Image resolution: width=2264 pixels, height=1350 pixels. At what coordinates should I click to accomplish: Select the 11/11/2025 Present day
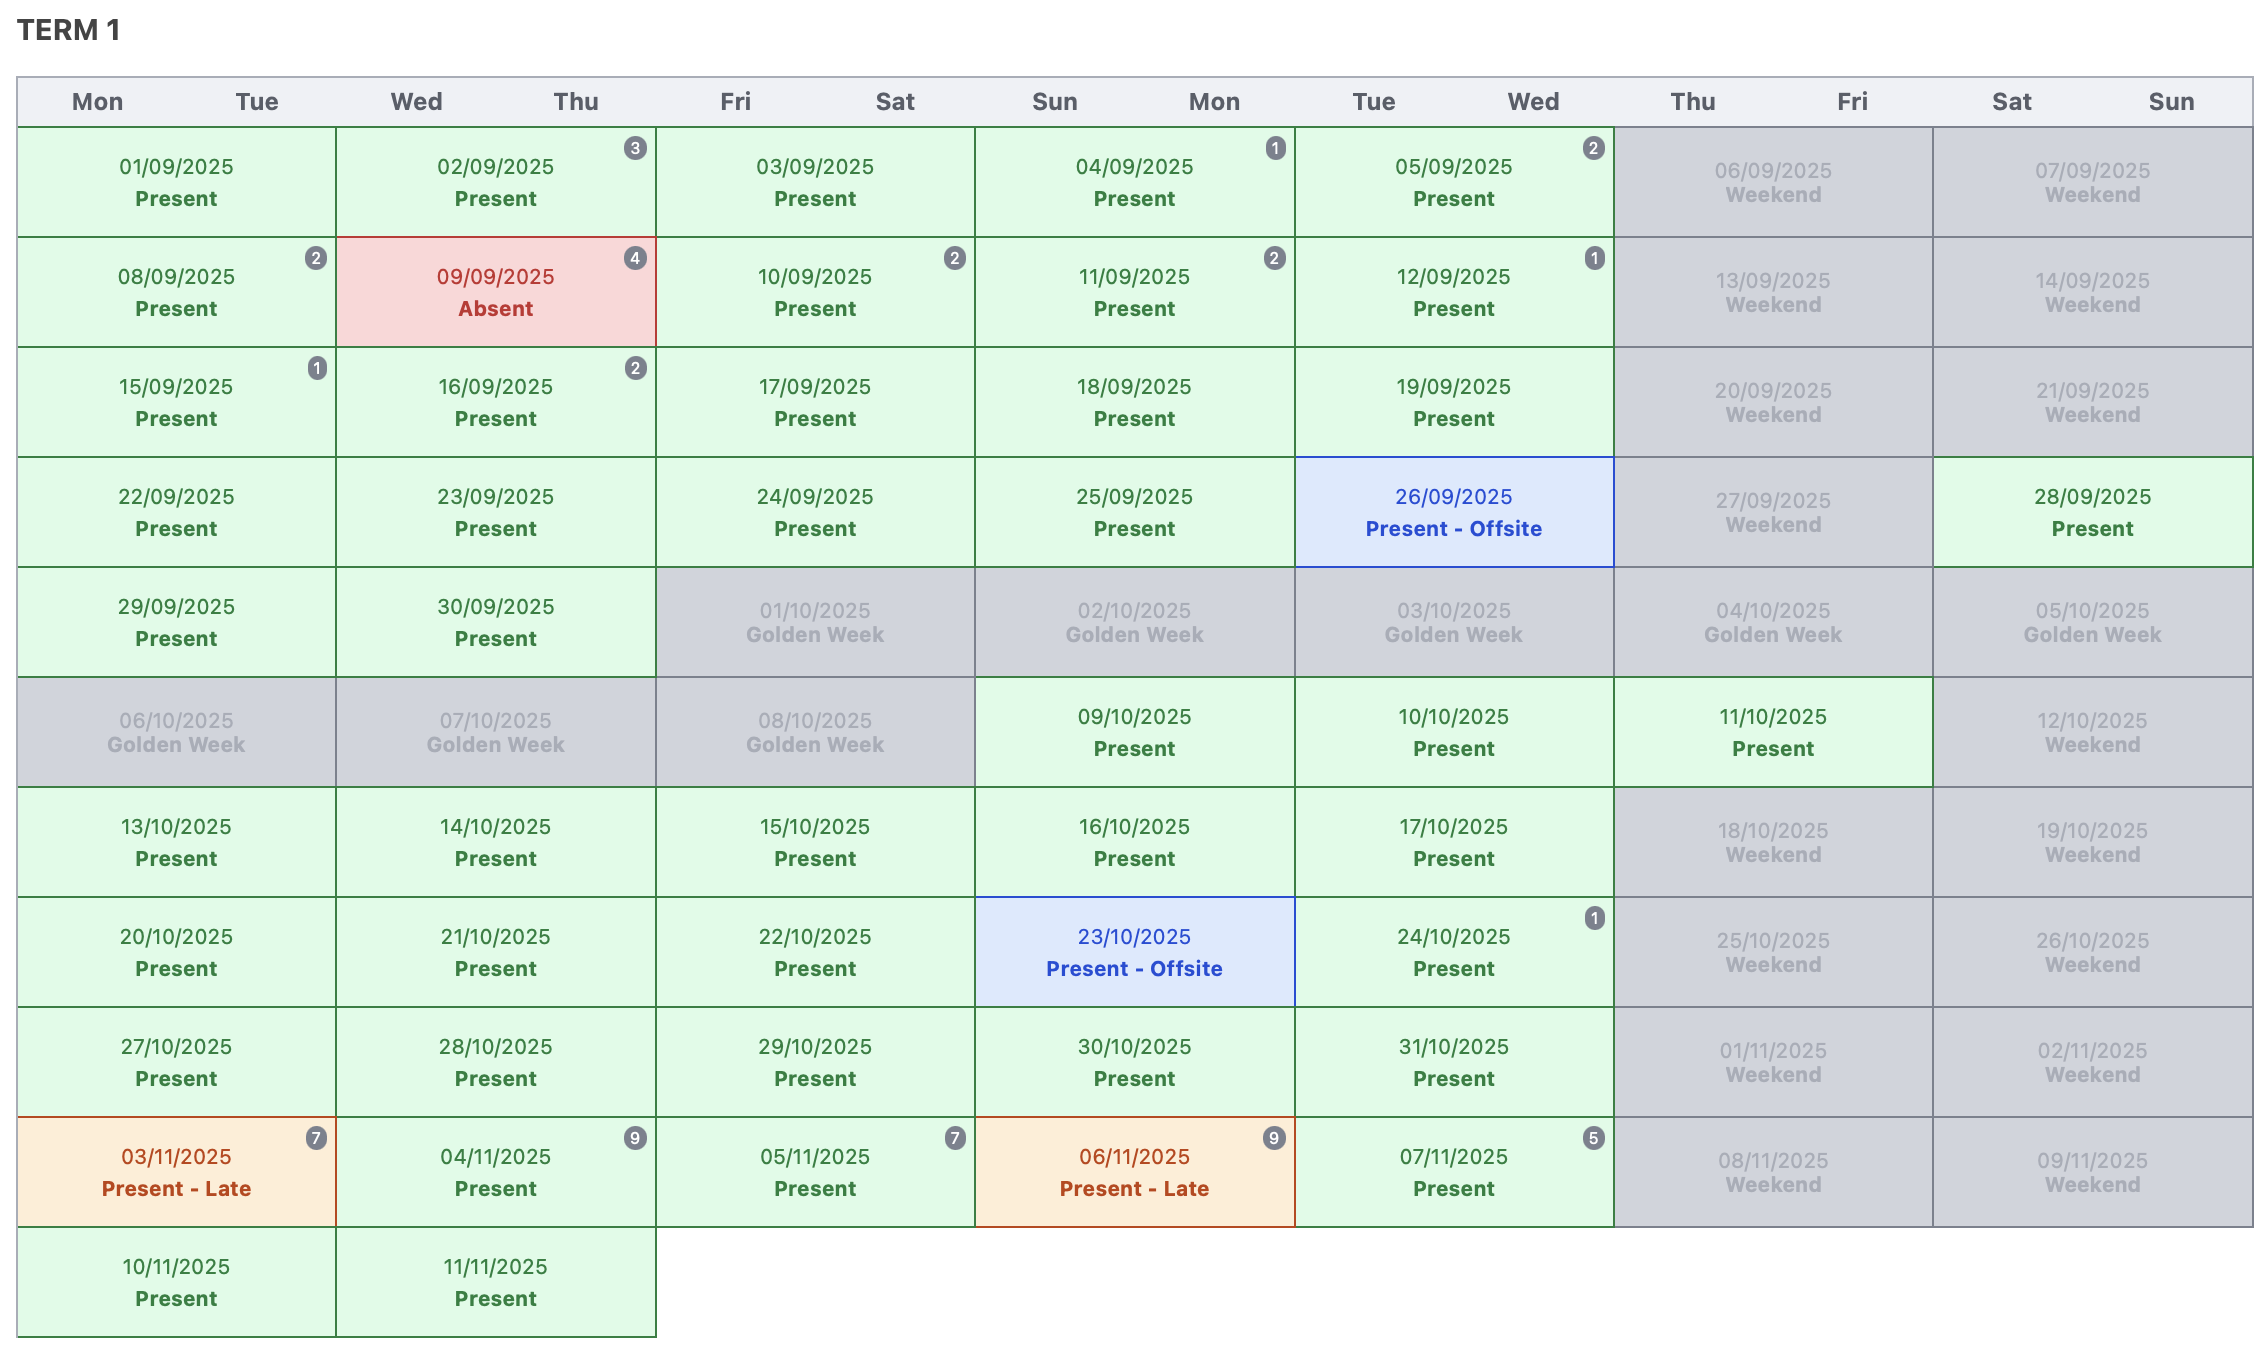click(495, 1283)
